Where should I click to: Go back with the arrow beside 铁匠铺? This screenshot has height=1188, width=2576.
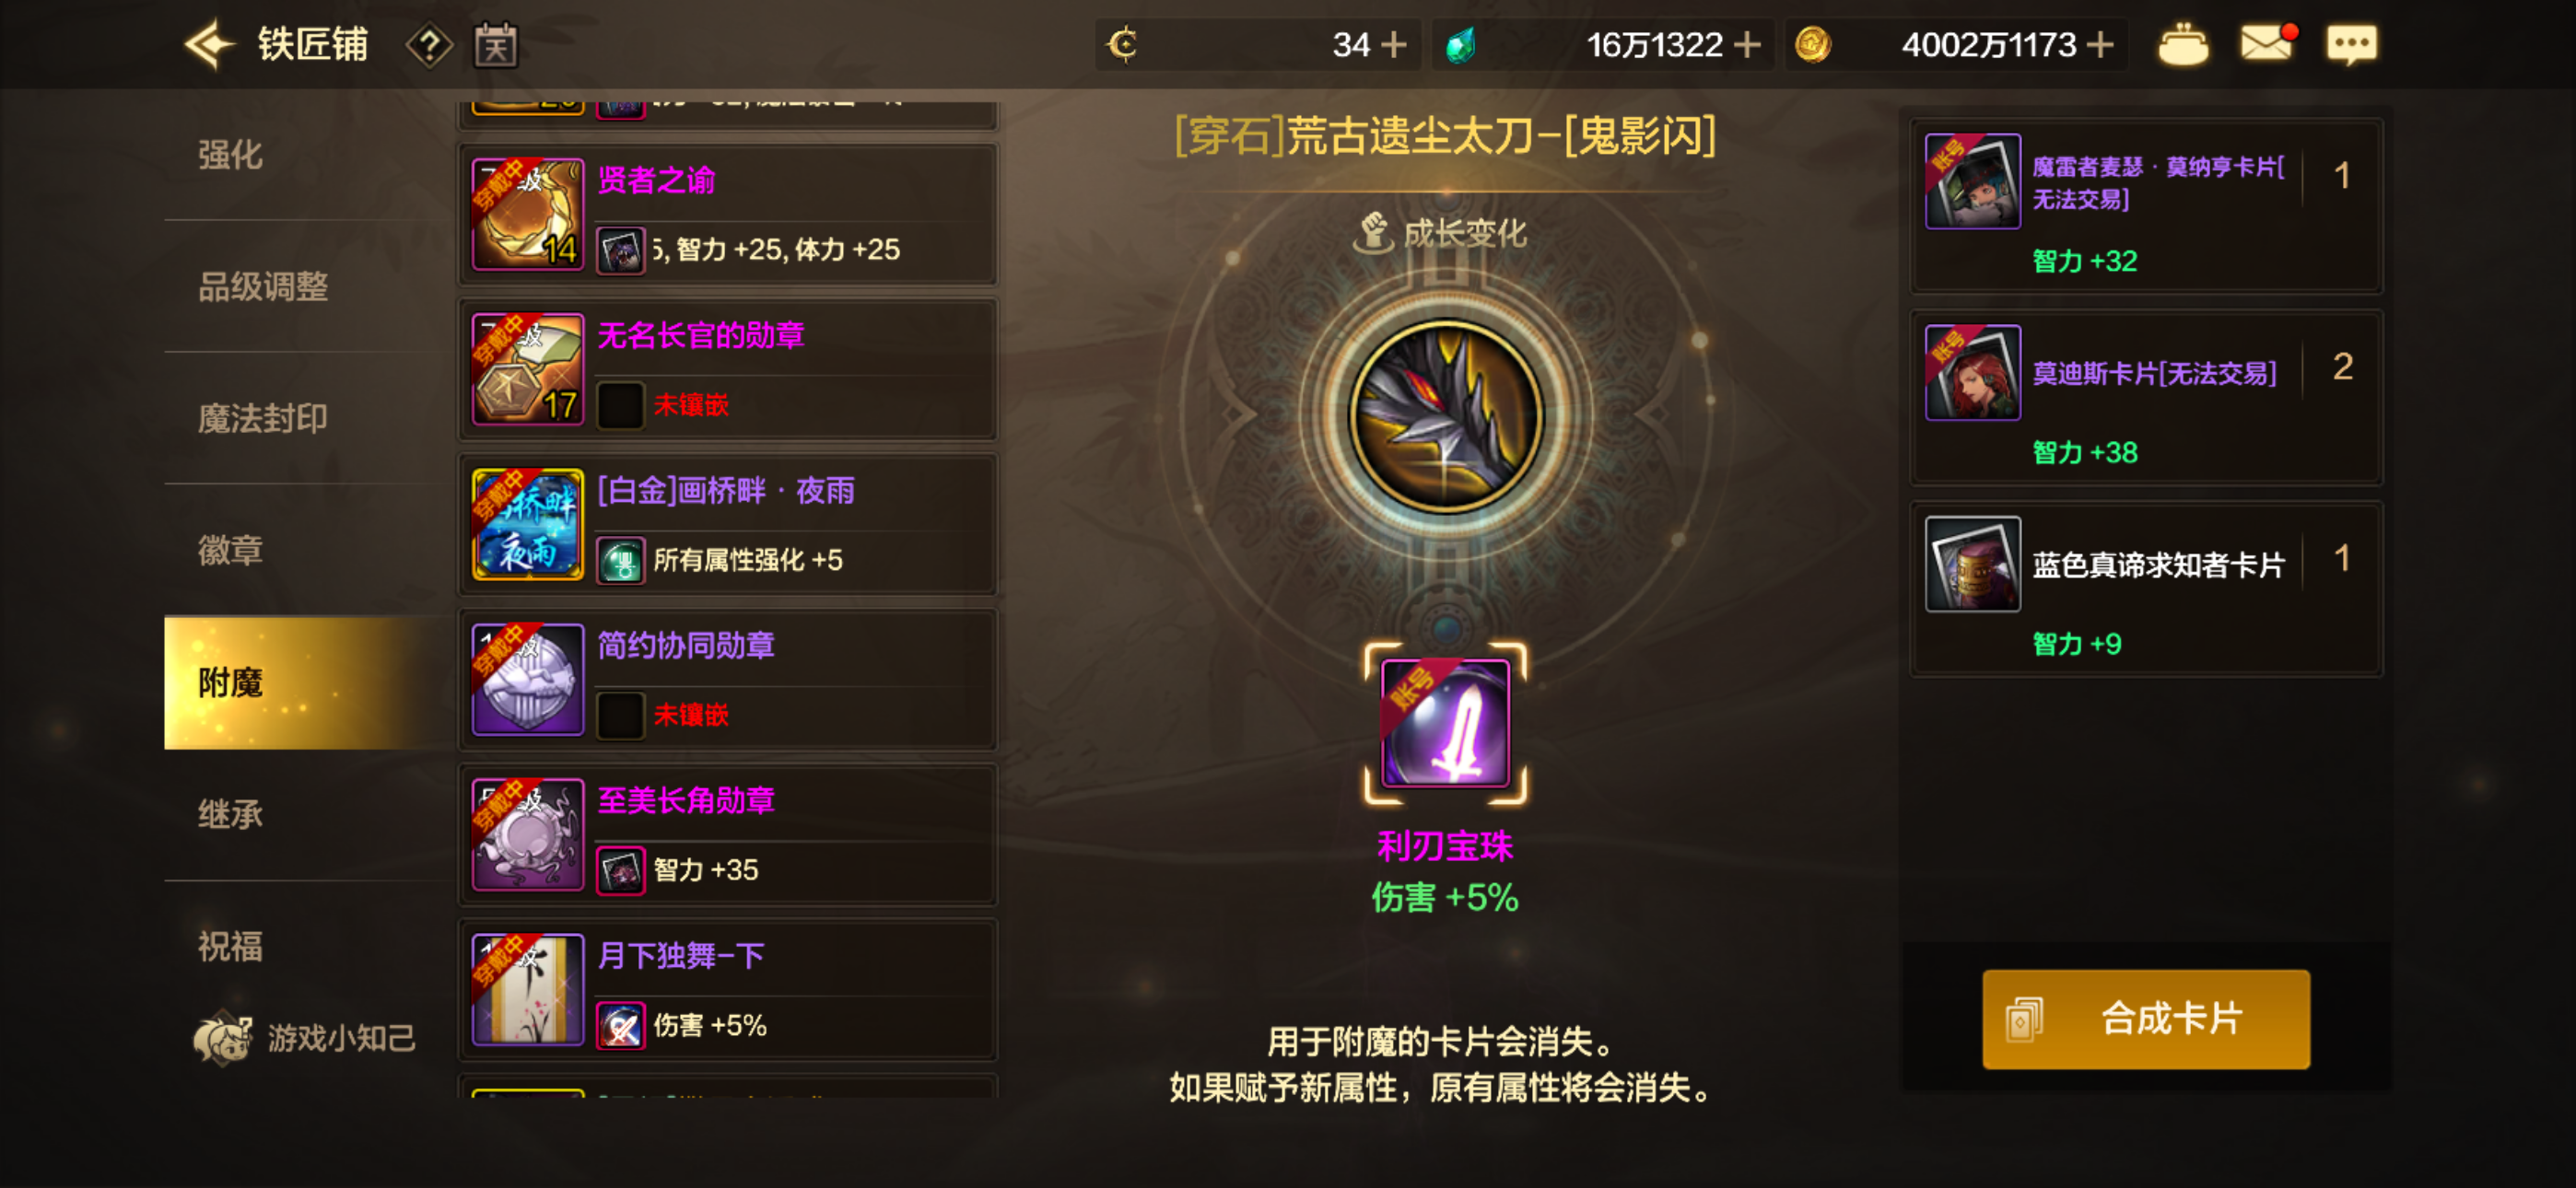[x=209, y=45]
